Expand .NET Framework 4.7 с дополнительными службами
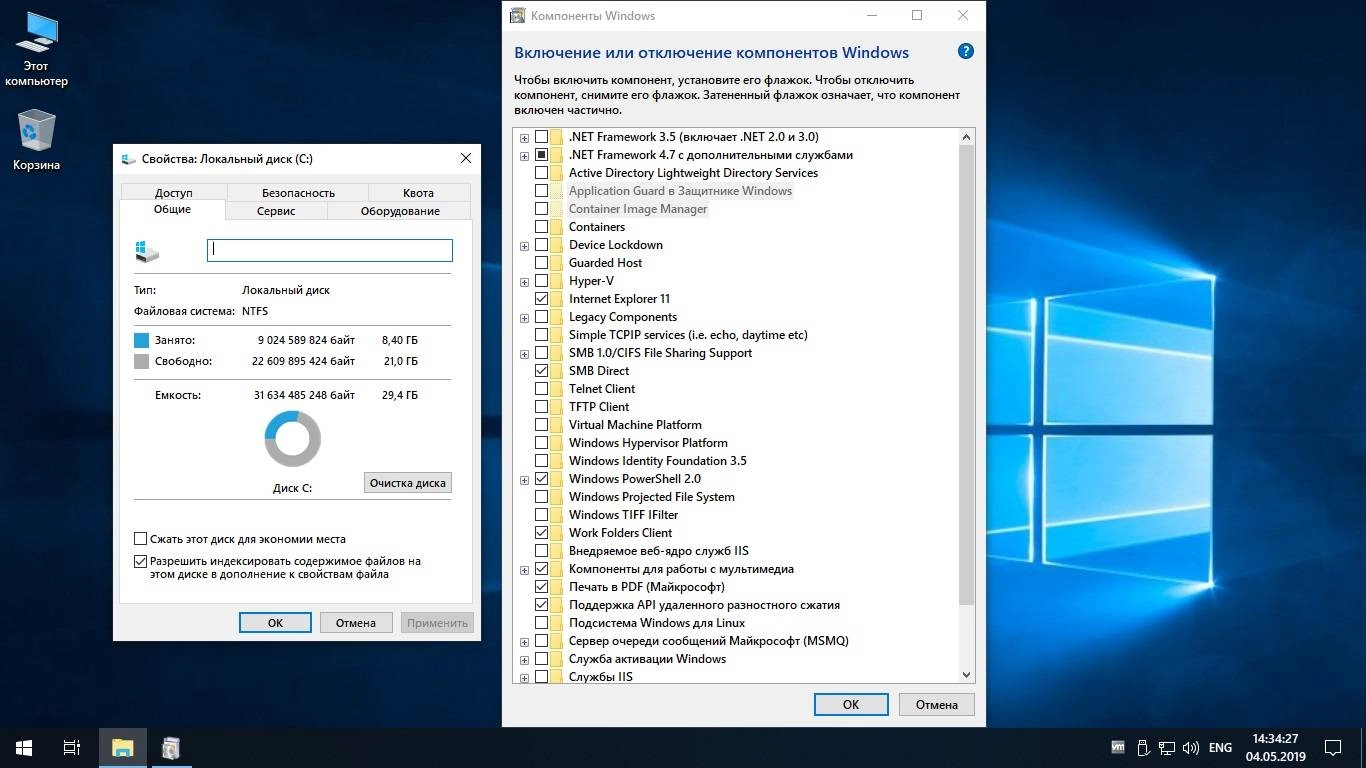Screen dimensions: 1366x768 click(524, 156)
